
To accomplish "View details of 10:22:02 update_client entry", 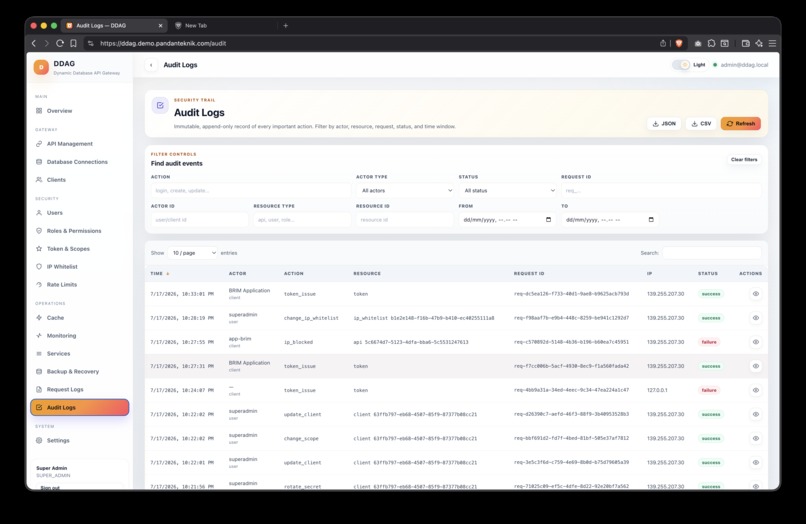I will click(756, 414).
